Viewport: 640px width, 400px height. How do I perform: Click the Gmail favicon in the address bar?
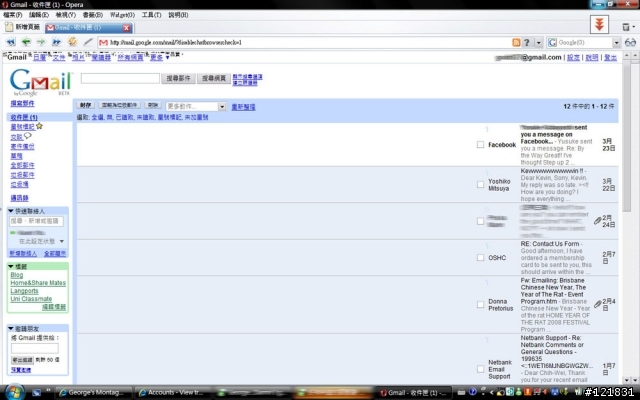pyautogui.click(x=104, y=42)
